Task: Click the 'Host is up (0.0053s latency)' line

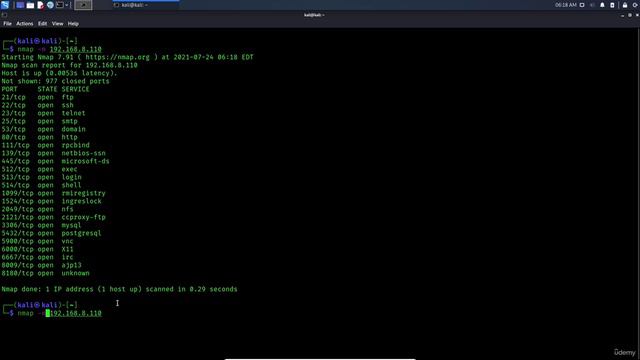Action: (59, 73)
